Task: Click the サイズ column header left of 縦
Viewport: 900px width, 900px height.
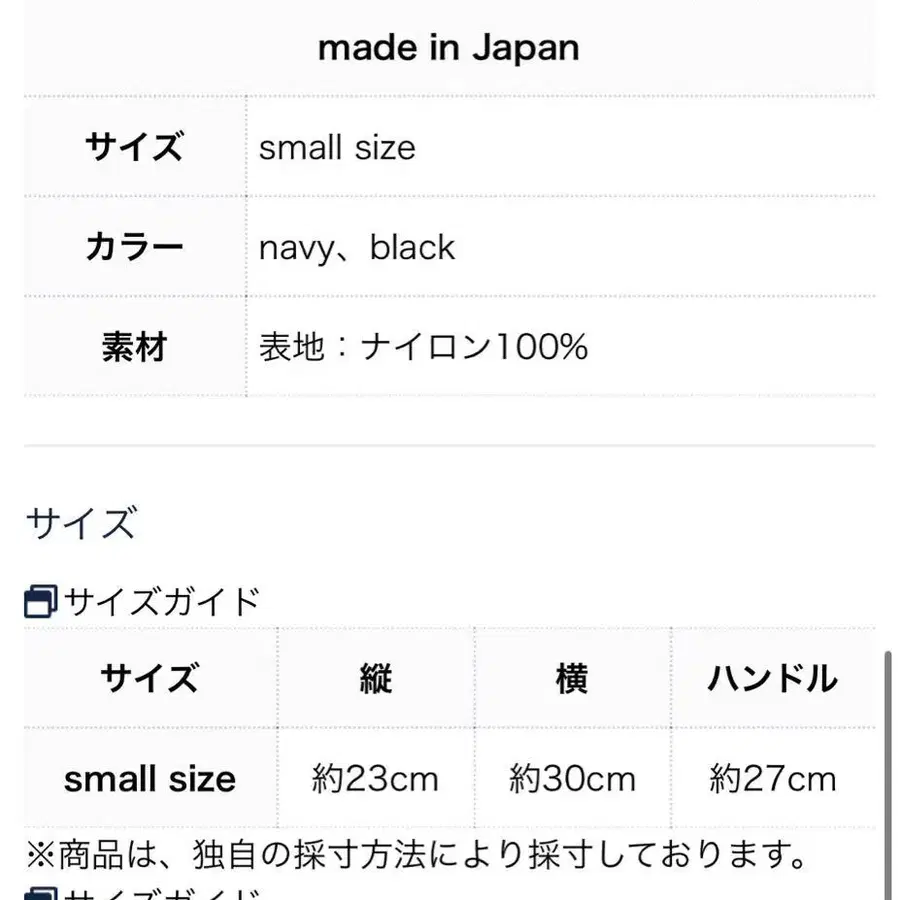Action: click(x=150, y=678)
